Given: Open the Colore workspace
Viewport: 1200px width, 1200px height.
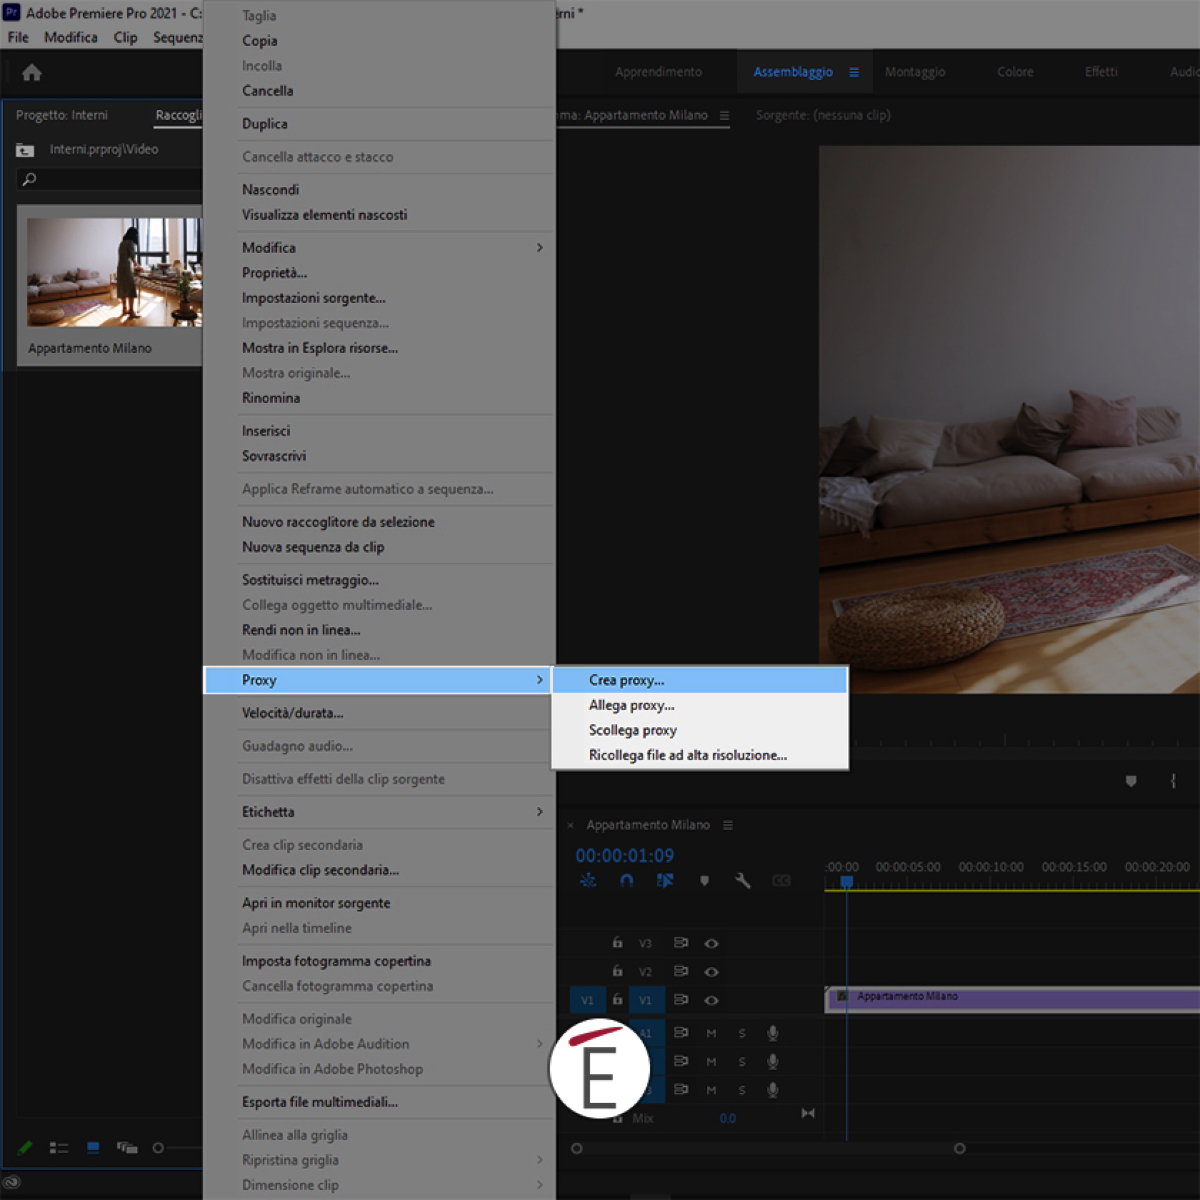Looking at the screenshot, I should click(x=1015, y=72).
